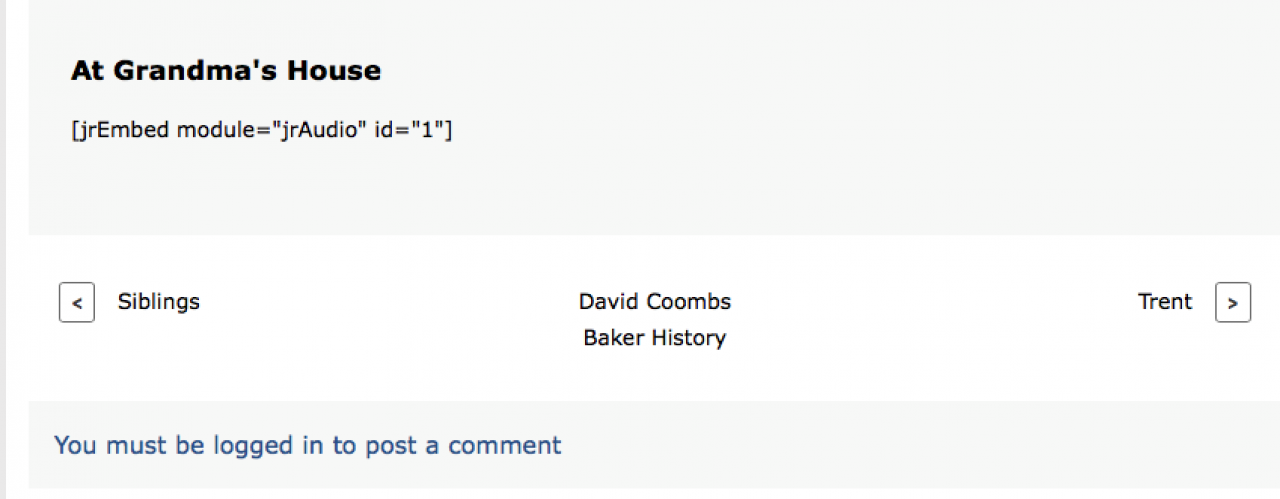Image resolution: width=1280 pixels, height=499 pixels.
Task: Click the words "You must be" in the notice
Action: (130, 445)
